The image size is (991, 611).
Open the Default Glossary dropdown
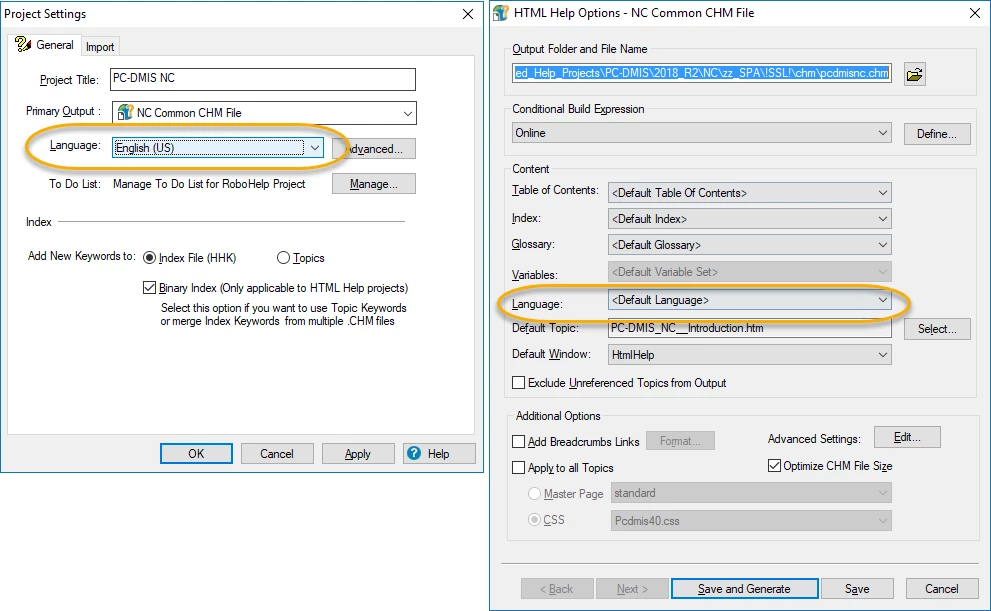pyautogui.click(x=750, y=245)
